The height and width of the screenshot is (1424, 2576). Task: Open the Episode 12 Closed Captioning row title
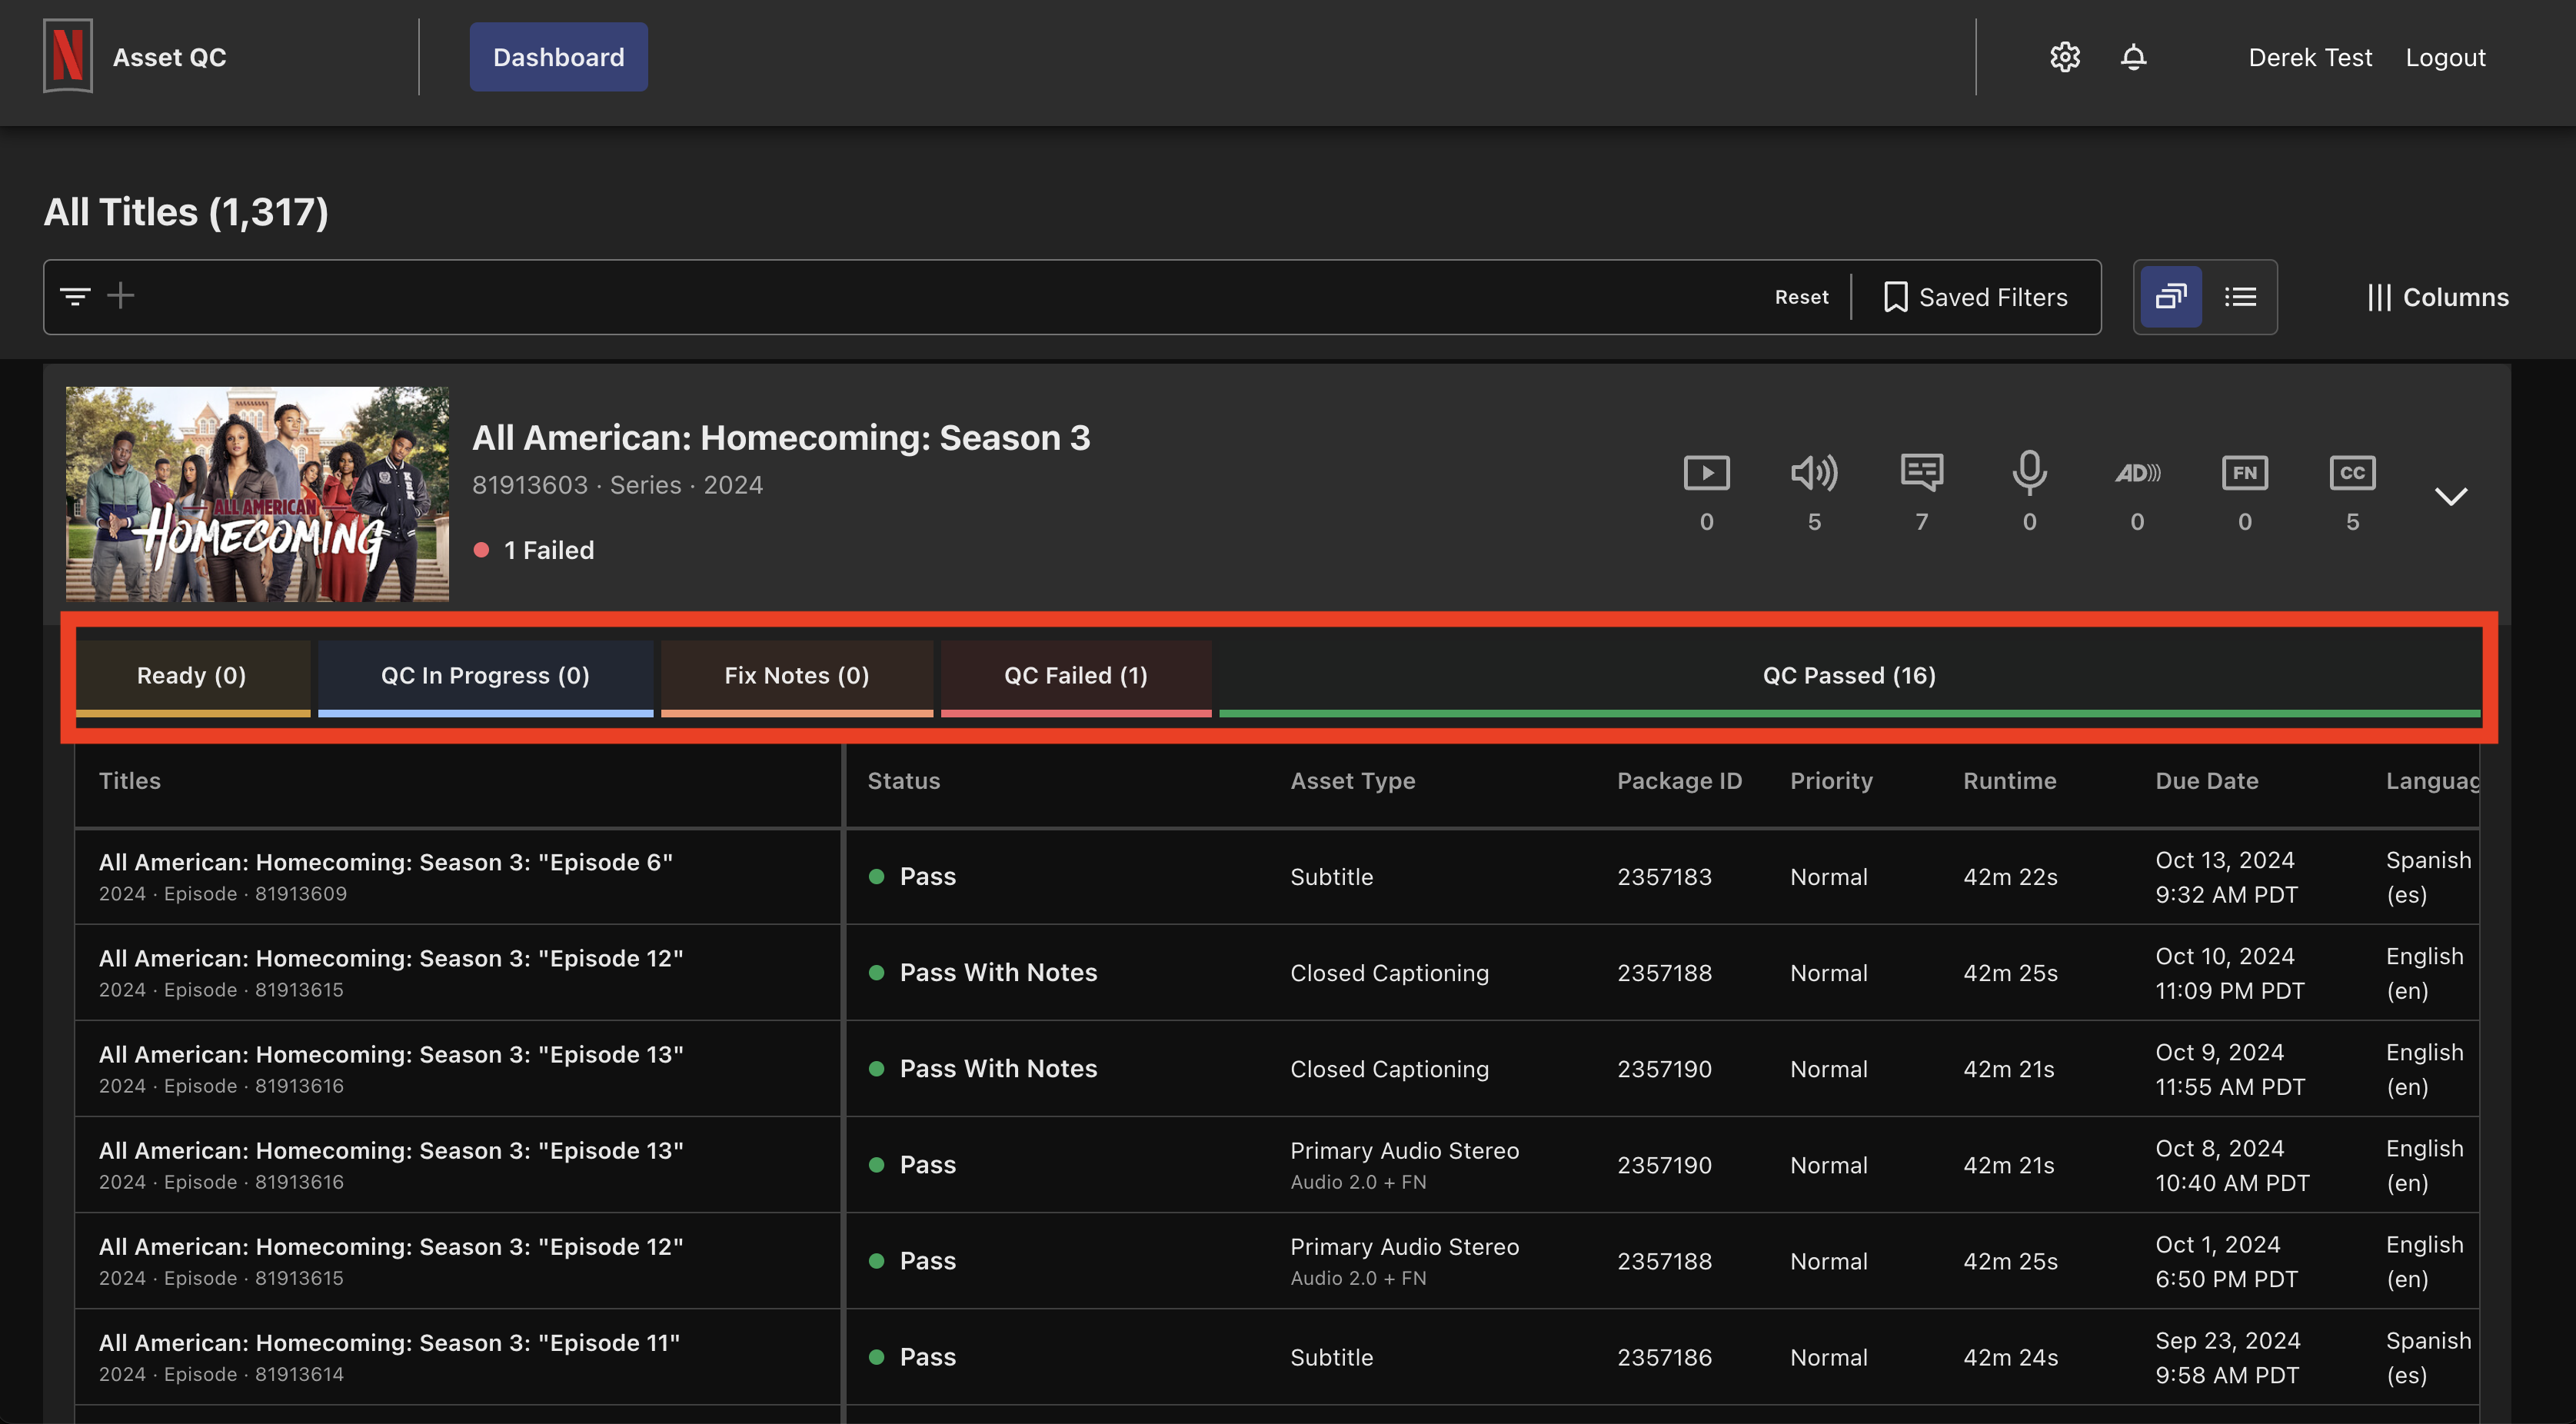pyautogui.click(x=391, y=958)
